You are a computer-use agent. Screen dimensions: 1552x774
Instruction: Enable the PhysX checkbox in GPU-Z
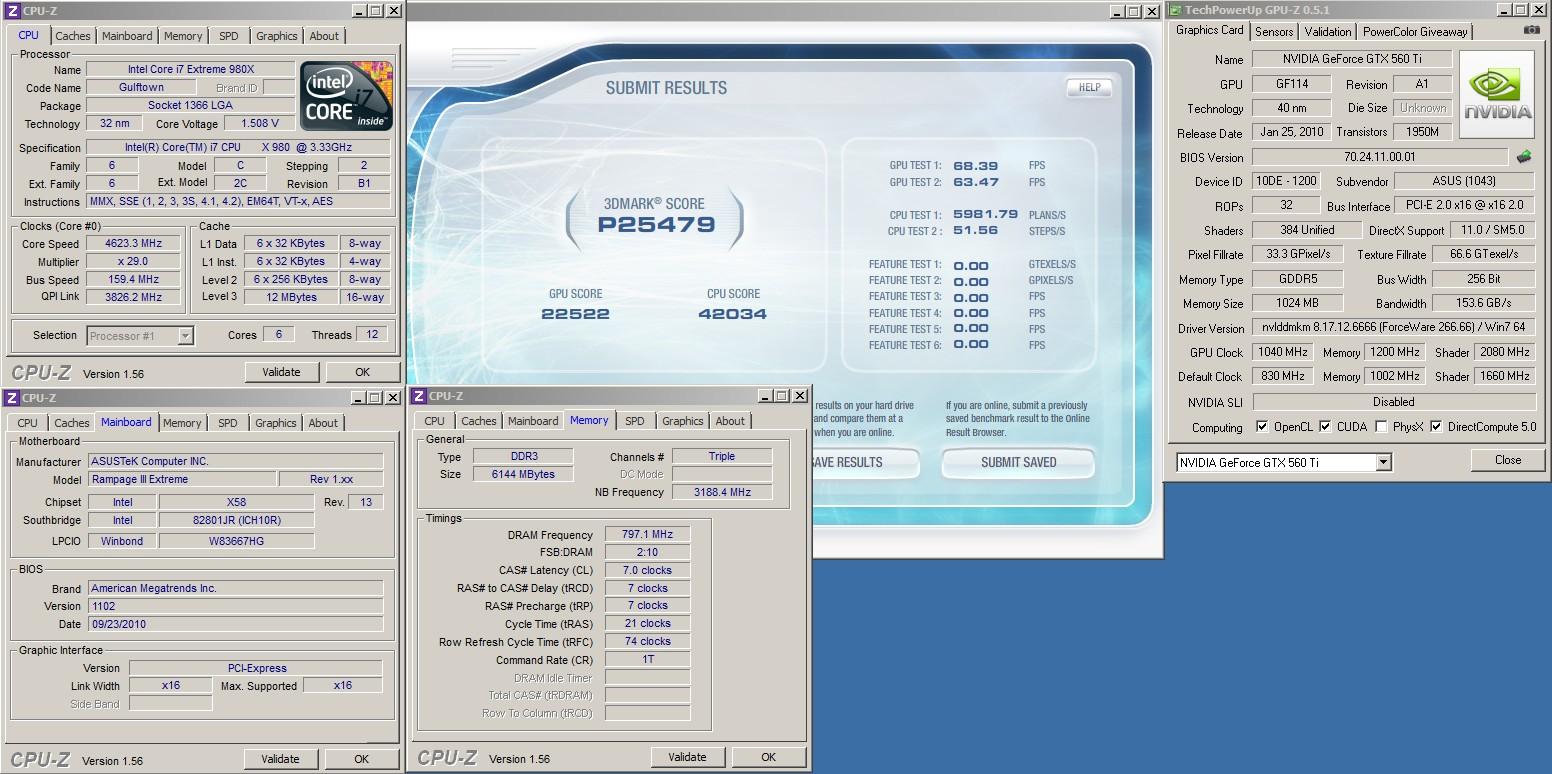[1381, 427]
